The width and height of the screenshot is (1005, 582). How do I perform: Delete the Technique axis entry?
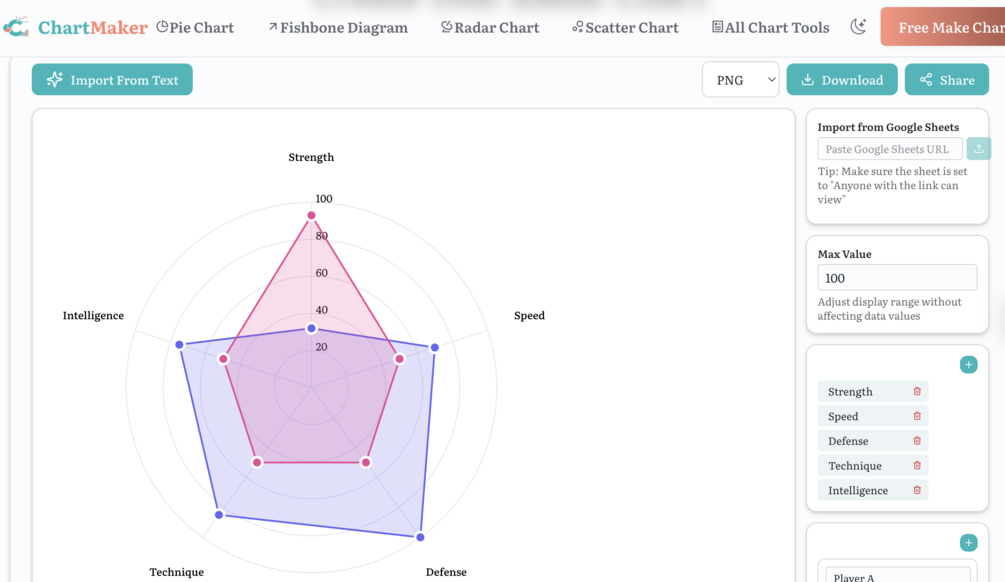pos(917,465)
